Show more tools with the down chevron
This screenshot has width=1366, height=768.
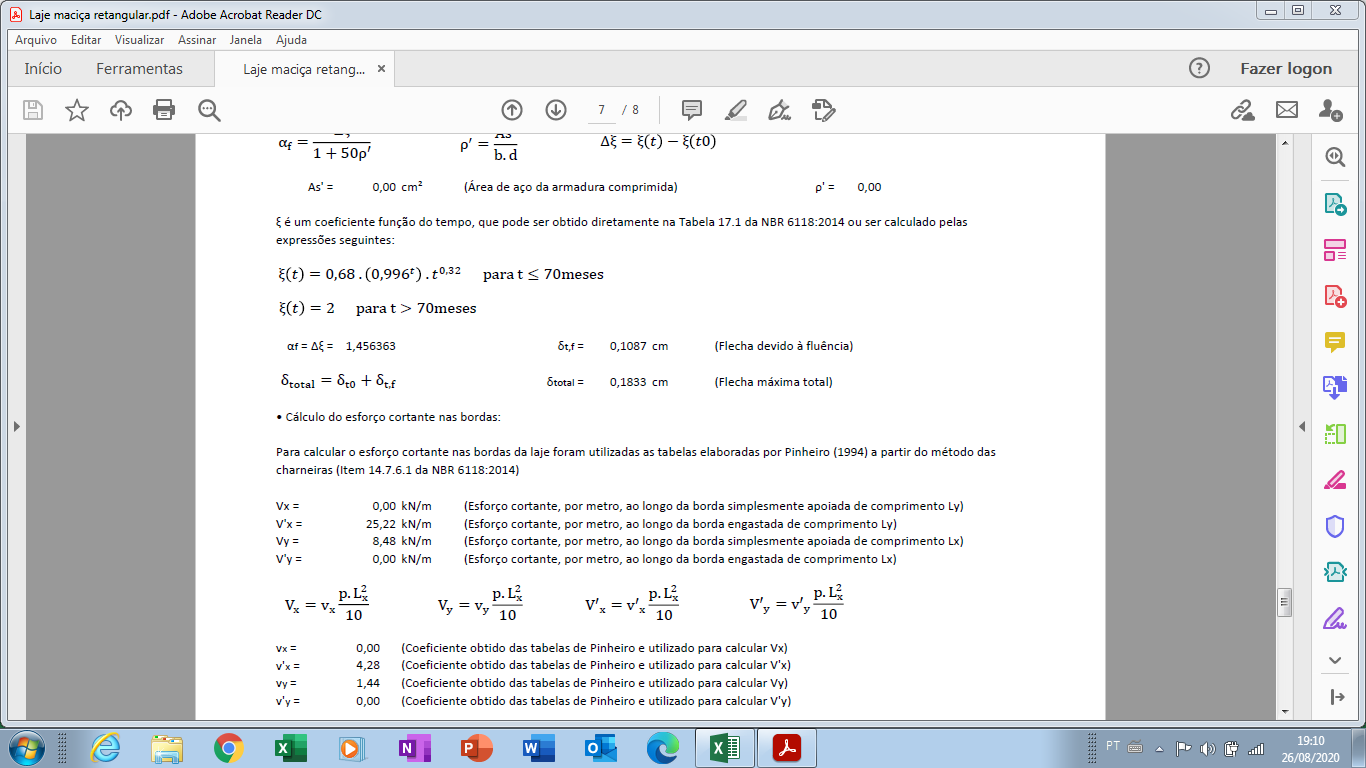tap(1335, 660)
